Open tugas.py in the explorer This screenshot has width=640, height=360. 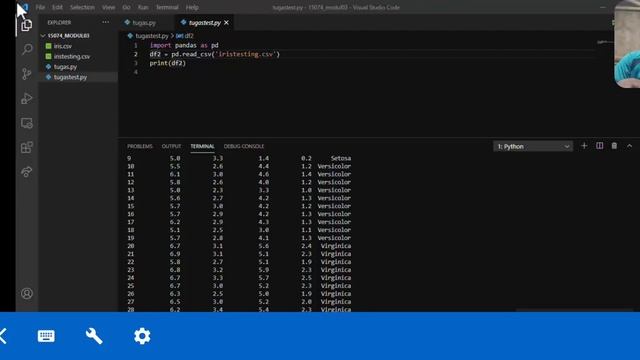[x=65, y=67]
